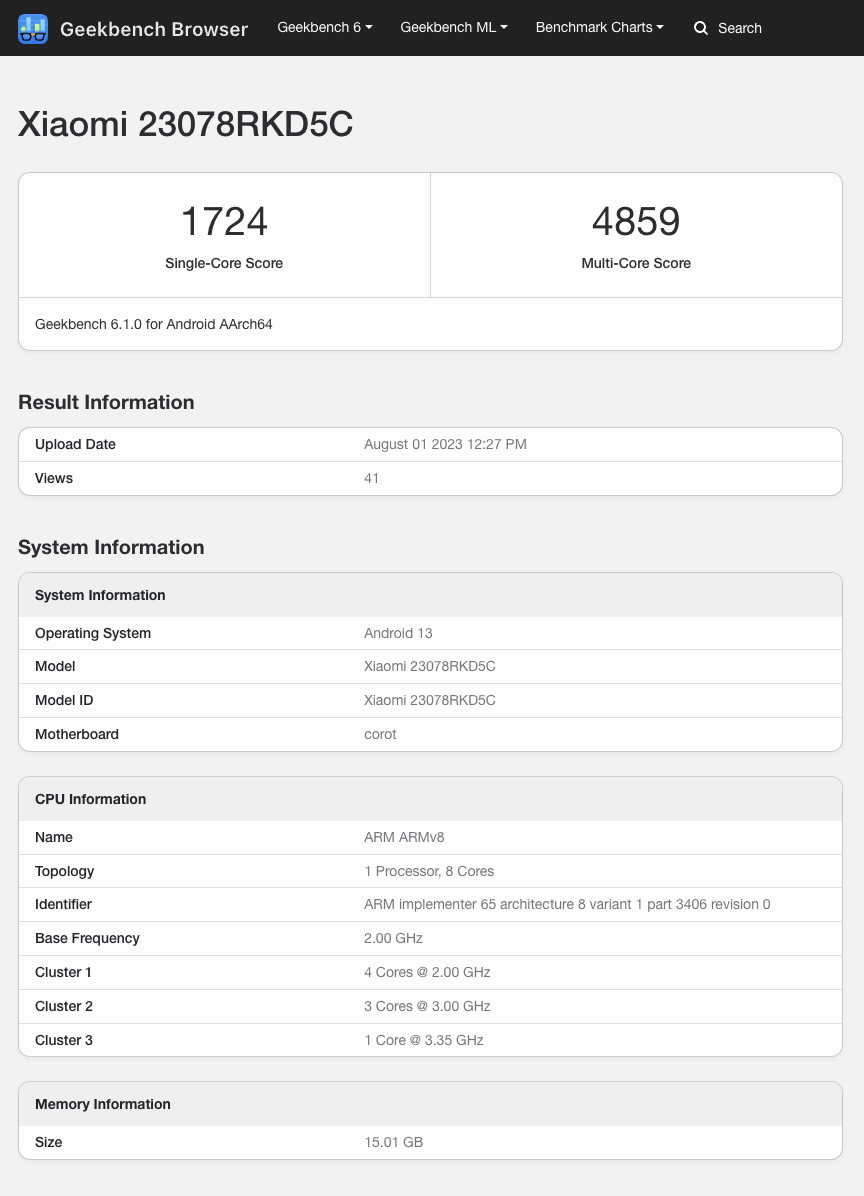The image size is (864, 1196).
Task: Click the Geekbench logo icon
Action: [33, 28]
